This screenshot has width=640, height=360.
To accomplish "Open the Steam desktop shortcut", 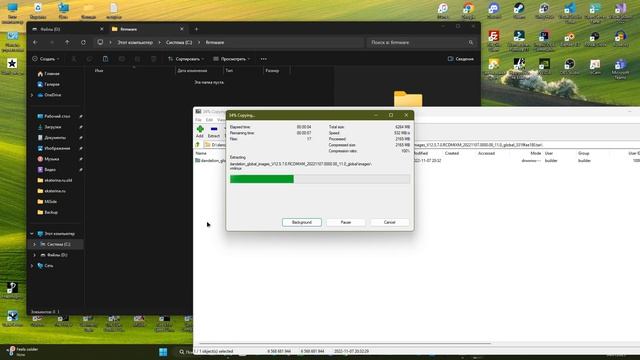I will 519,11.
